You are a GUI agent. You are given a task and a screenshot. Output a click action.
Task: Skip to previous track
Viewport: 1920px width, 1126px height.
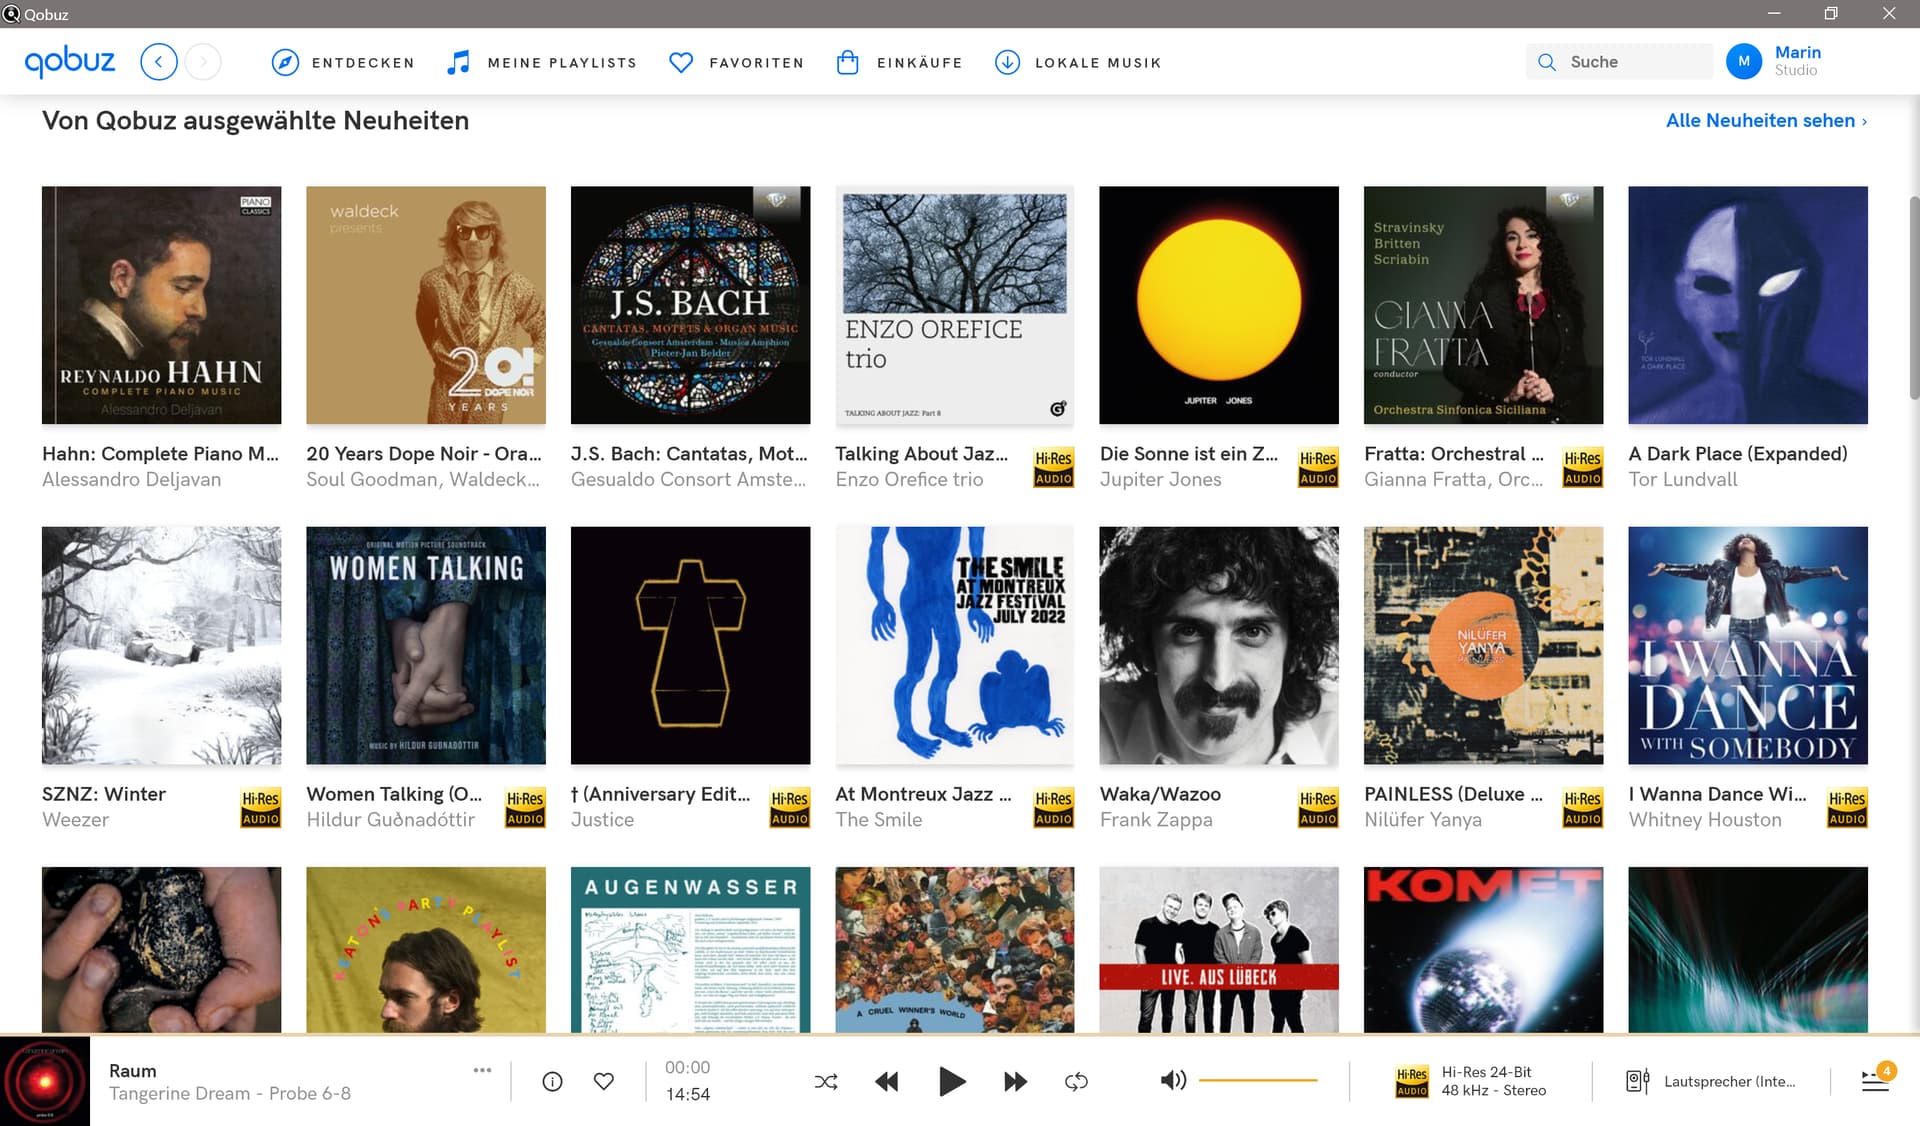[x=886, y=1081]
